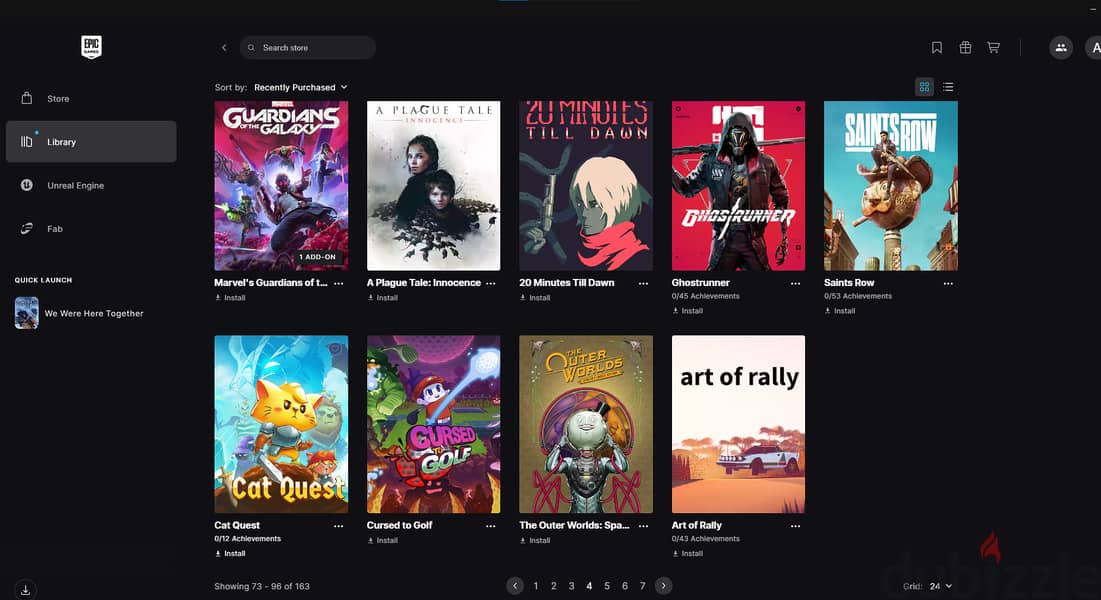The height and width of the screenshot is (600, 1101).
Task: Open options menu for A Plague Tale
Action: pos(491,283)
